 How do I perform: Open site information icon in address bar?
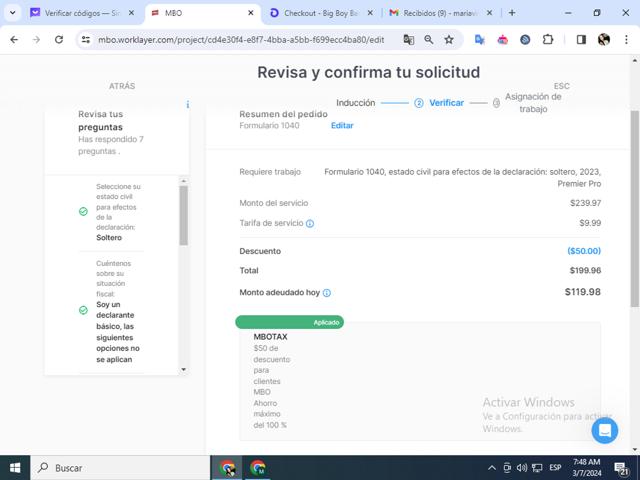[86, 40]
